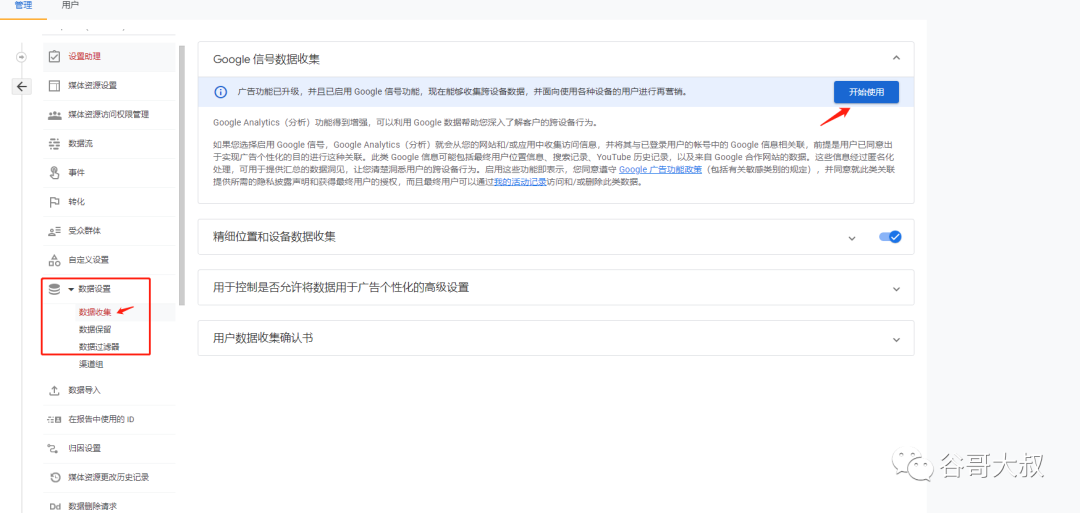The width and height of the screenshot is (1080, 513).
Task: Click the 数据设置 database icon
Action: (54, 289)
